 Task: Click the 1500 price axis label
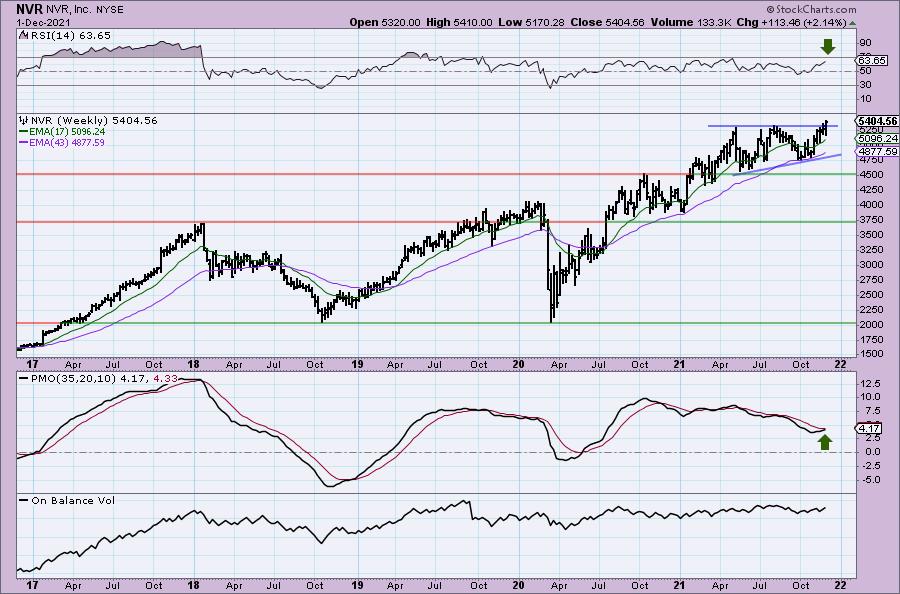pyautogui.click(x=870, y=354)
